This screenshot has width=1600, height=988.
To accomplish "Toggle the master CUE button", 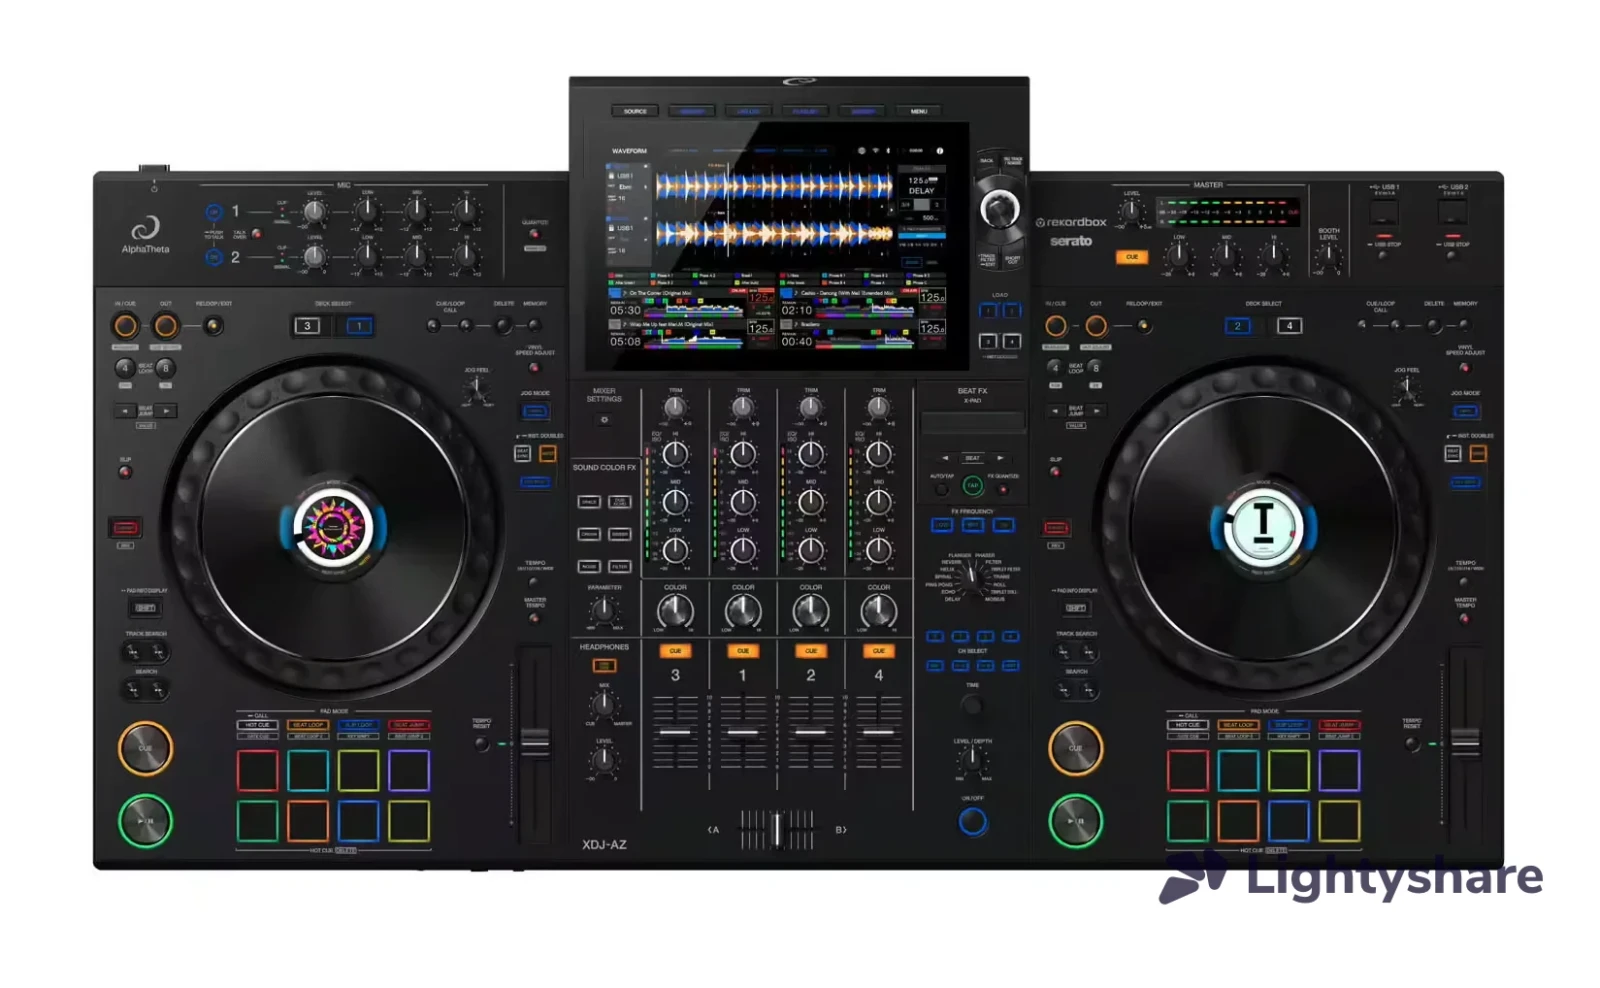I will tap(1131, 257).
